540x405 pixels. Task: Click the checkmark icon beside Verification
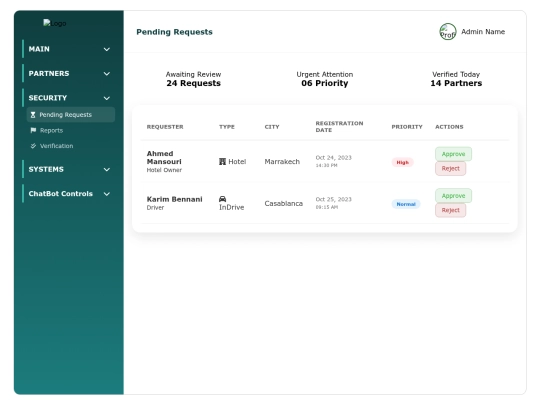[x=33, y=146]
